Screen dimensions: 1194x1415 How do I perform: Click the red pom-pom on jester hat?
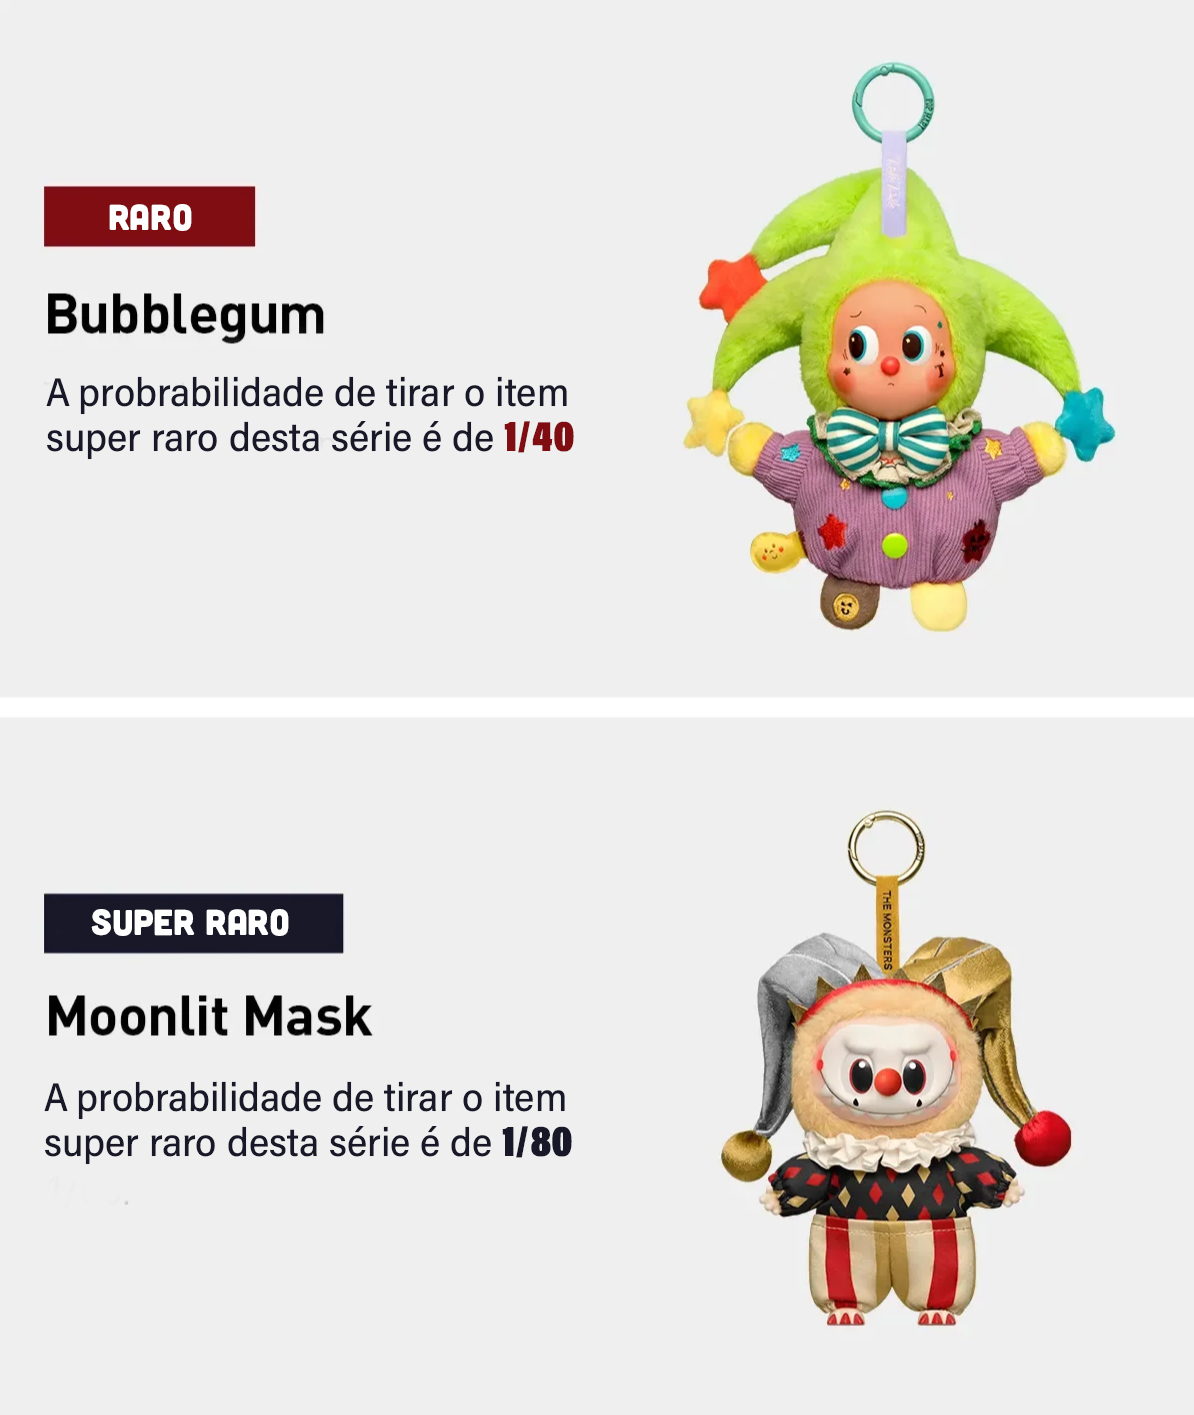tap(1043, 1137)
